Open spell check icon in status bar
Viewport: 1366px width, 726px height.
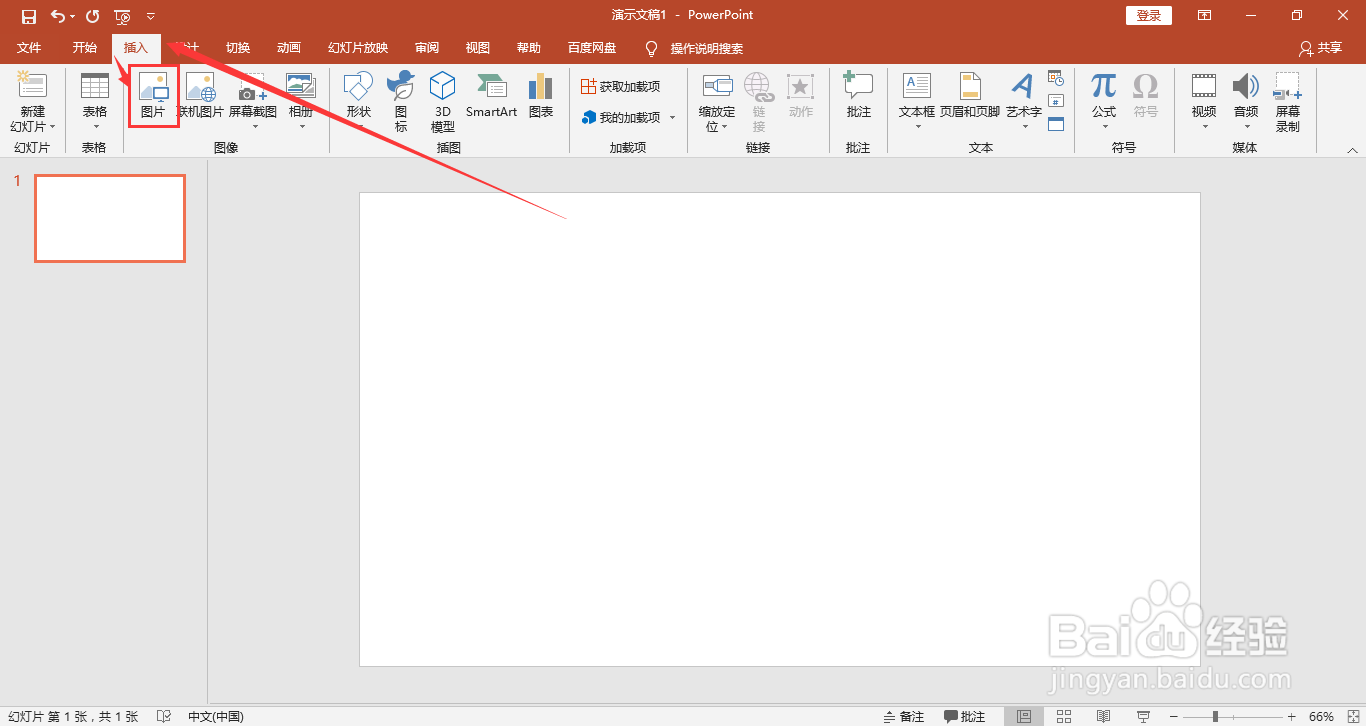[164, 716]
